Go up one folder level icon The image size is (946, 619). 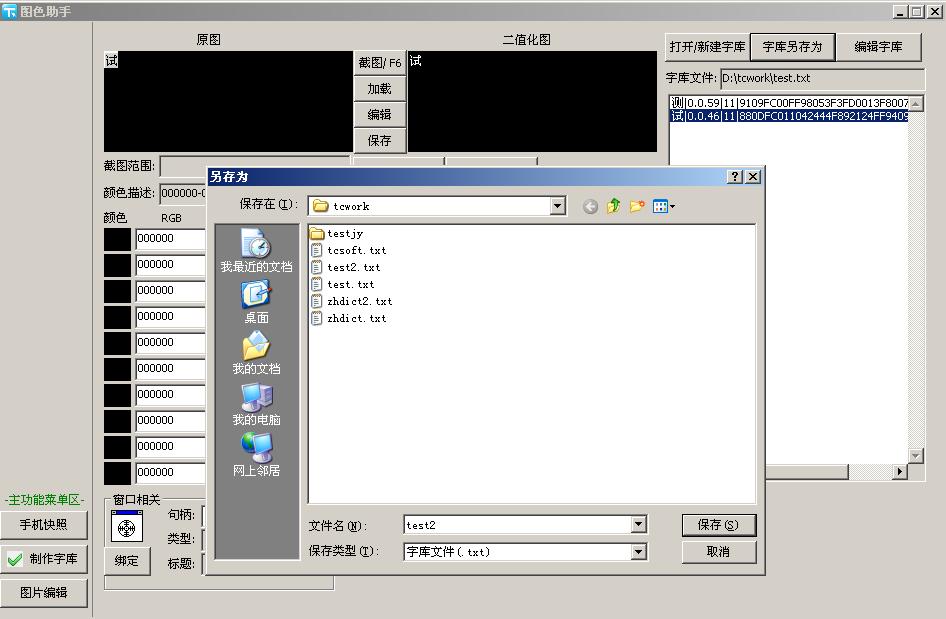pos(614,206)
